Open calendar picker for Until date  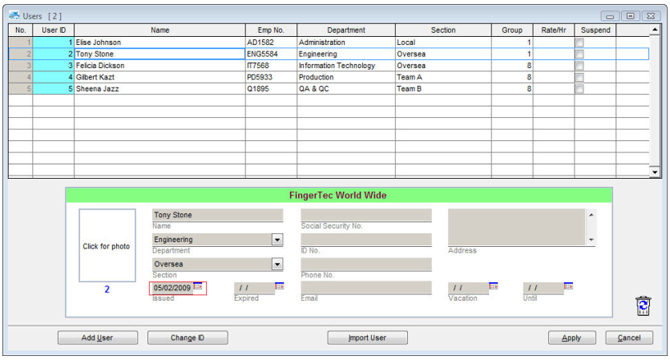(x=568, y=286)
